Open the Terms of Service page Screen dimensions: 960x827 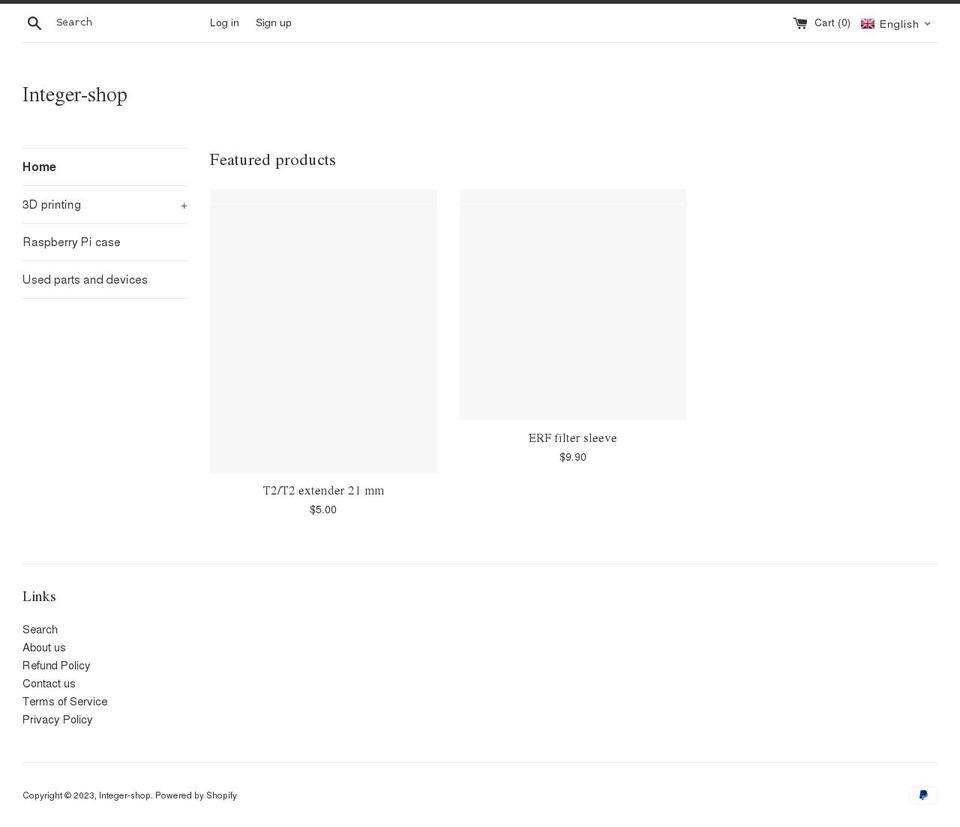point(64,701)
